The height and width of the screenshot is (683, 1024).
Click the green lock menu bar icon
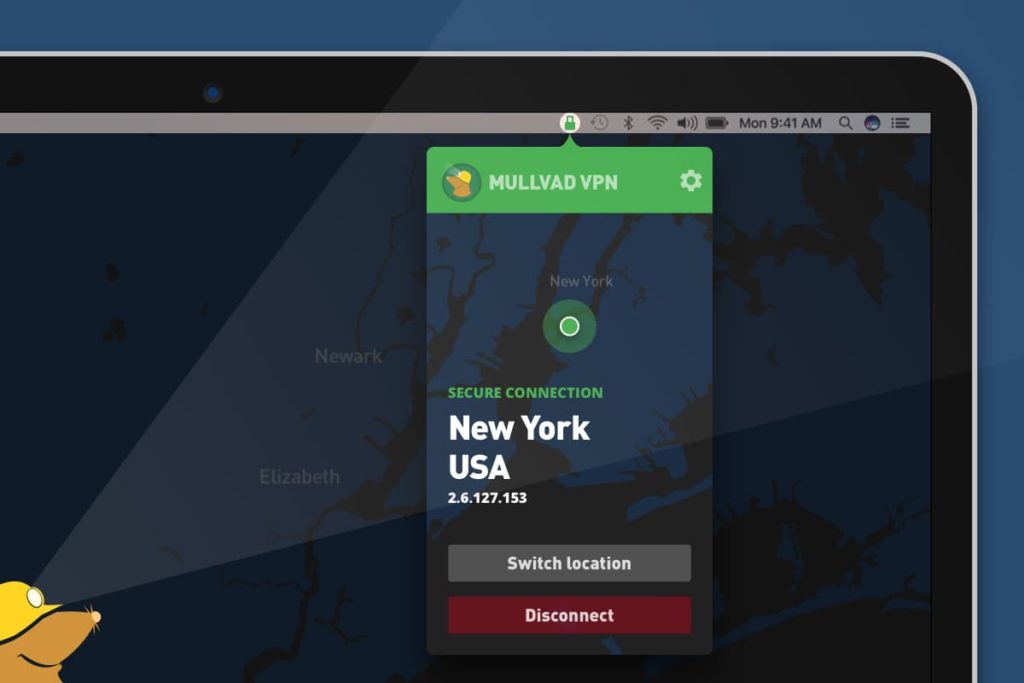point(569,123)
